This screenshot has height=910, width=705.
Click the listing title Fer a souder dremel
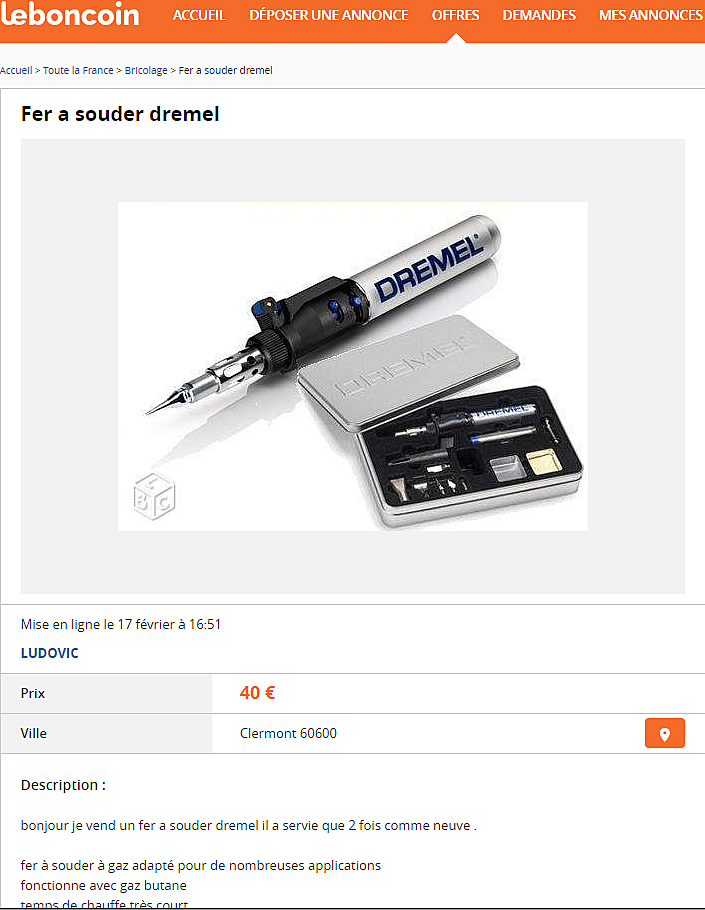pos(120,114)
